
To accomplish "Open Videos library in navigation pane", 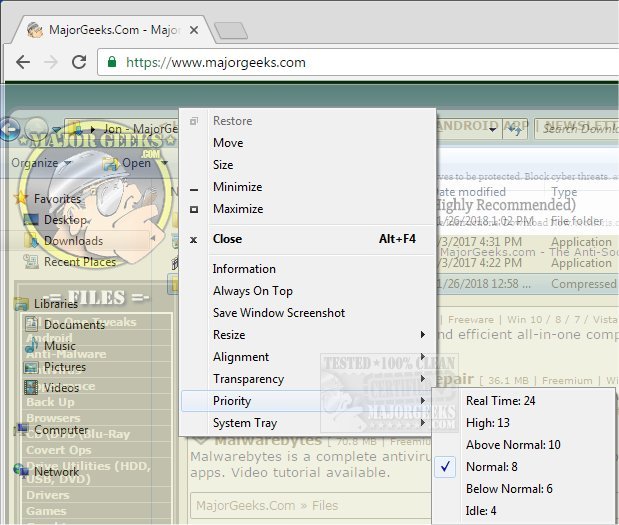I will click(61, 388).
